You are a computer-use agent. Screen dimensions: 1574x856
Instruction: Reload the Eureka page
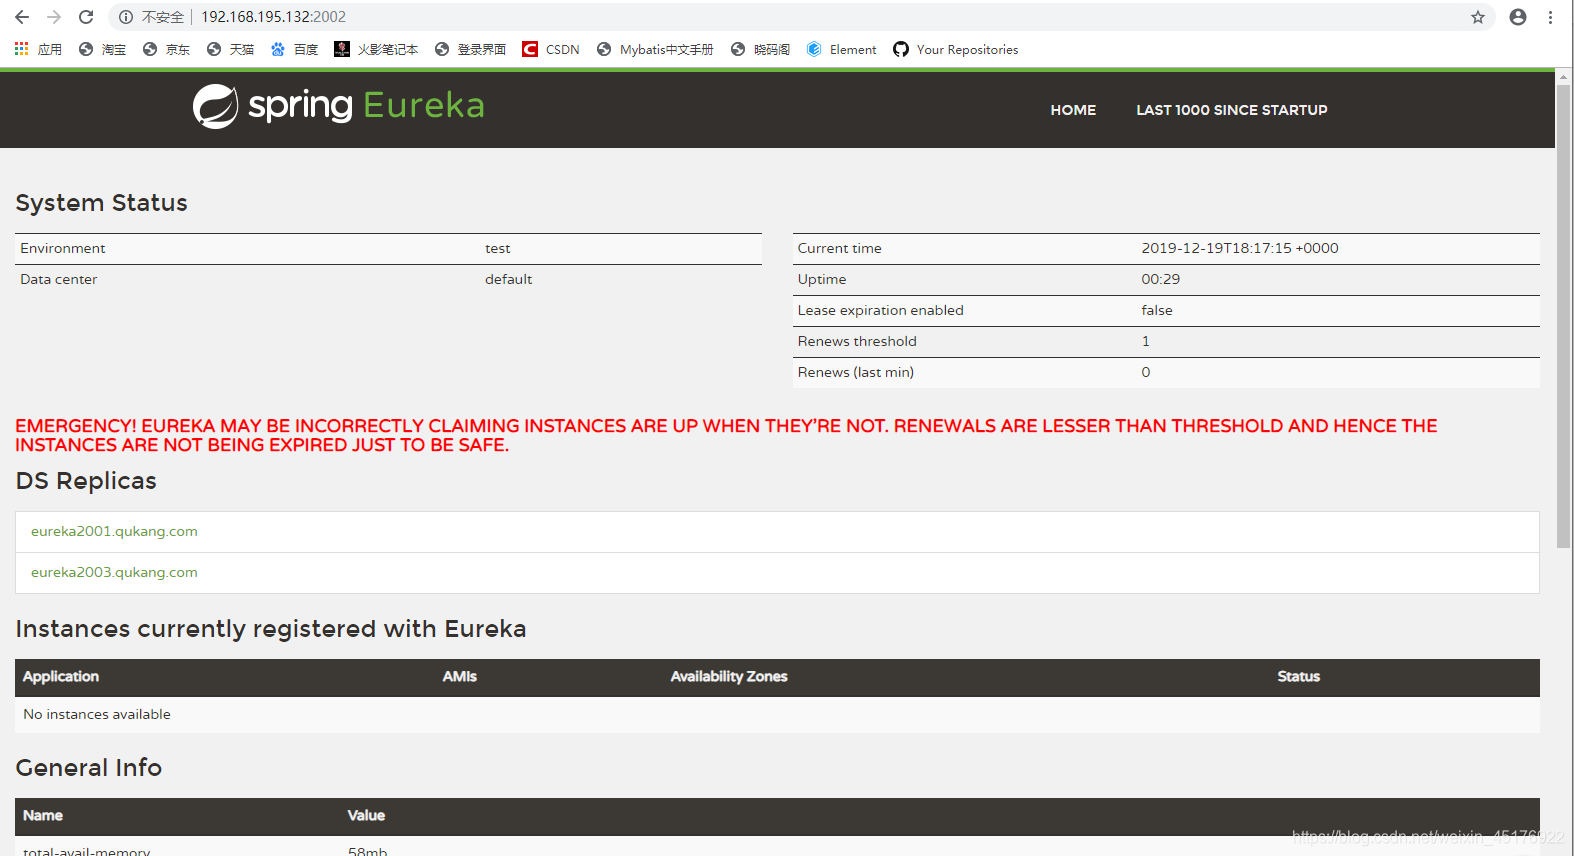[86, 17]
